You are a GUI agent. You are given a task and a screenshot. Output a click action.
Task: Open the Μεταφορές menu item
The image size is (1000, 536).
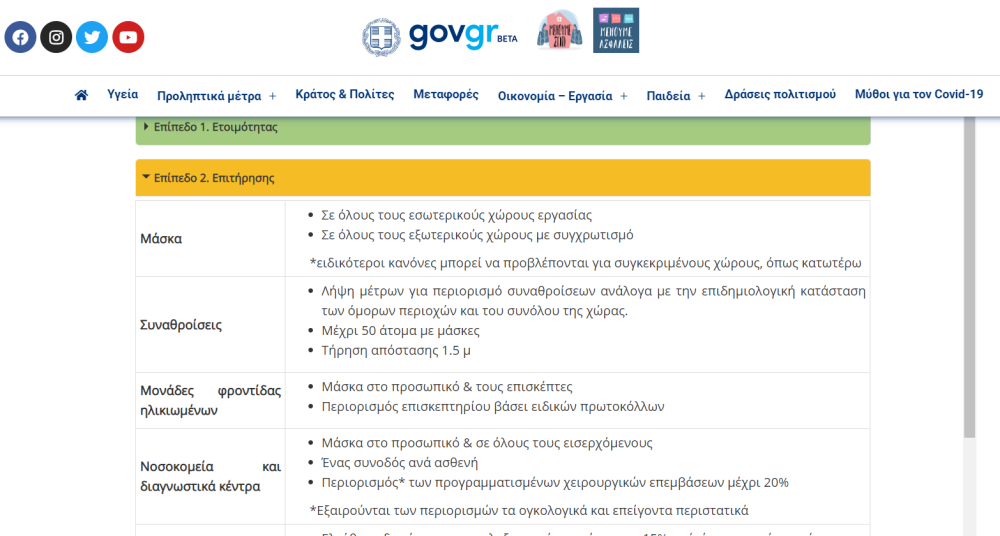pyautogui.click(x=446, y=94)
